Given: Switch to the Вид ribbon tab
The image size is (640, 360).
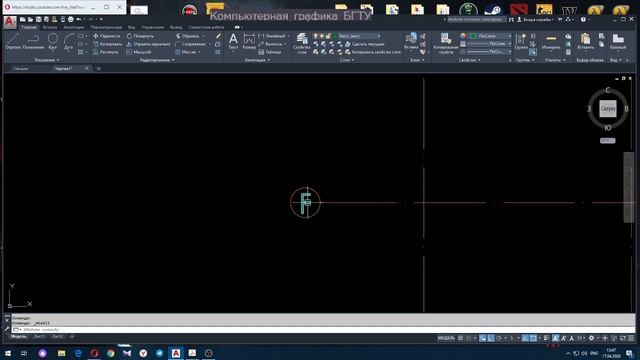Looking at the screenshot, I should (x=131, y=27).
